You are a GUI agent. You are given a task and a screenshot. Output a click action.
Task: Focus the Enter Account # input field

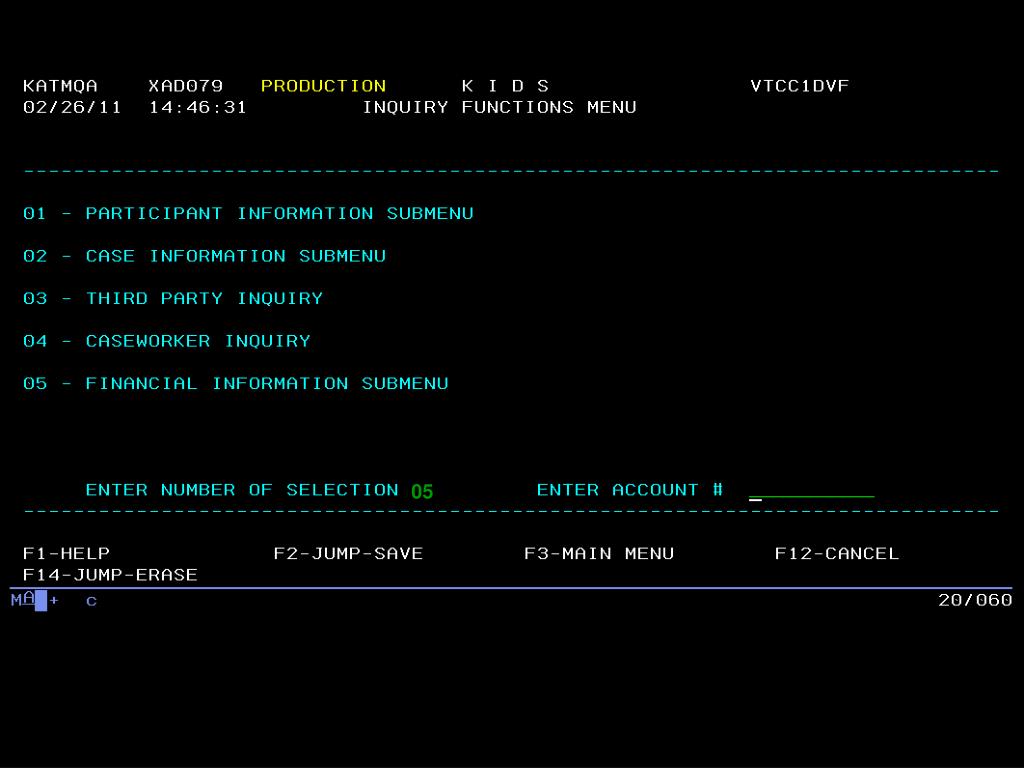click(811, 491)
